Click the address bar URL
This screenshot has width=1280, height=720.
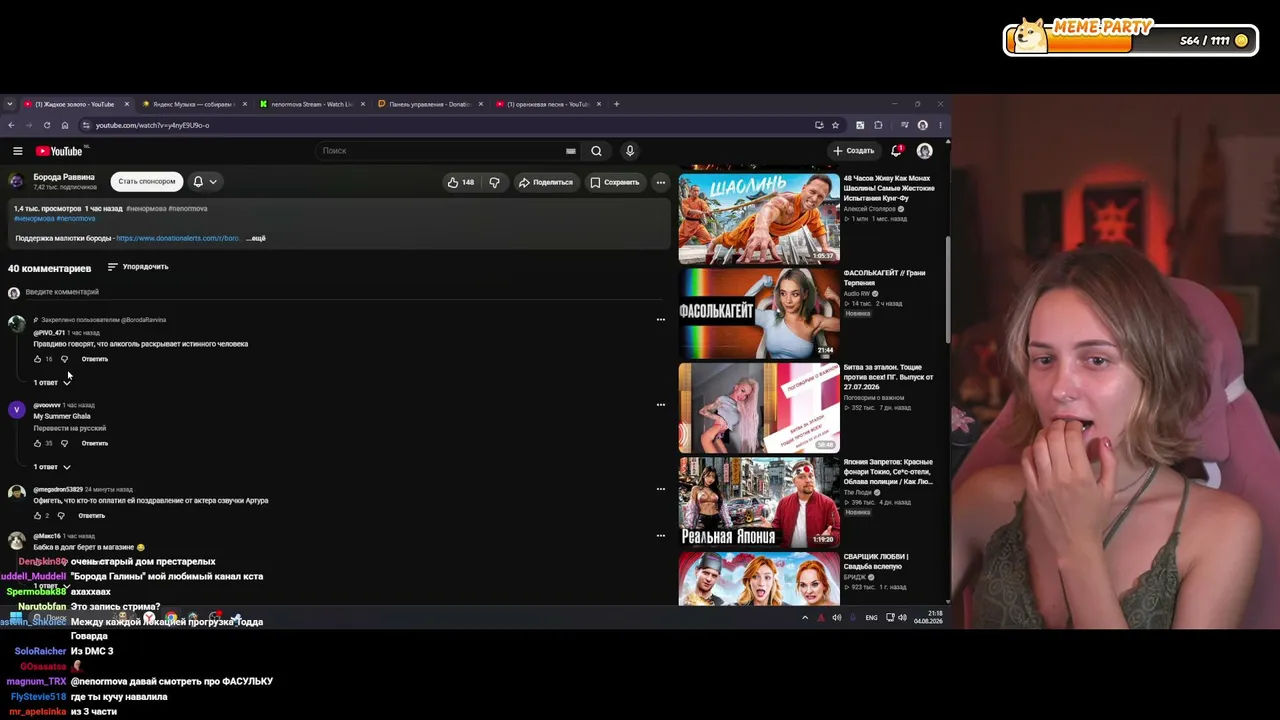pos(152,125)
